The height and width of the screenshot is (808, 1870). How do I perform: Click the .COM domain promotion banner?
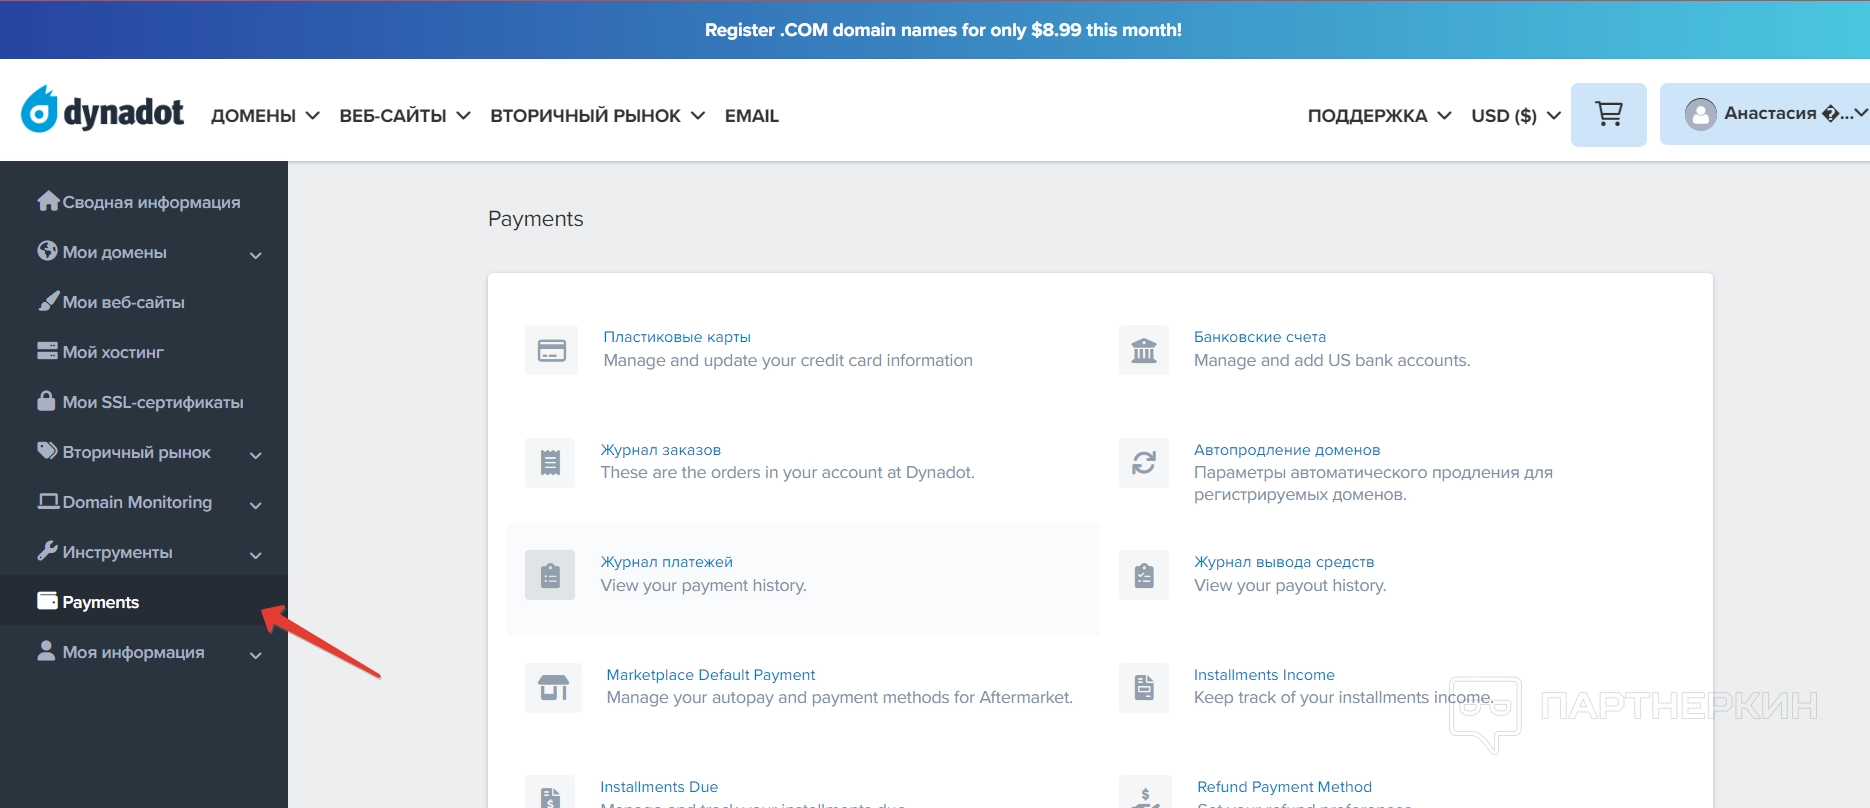tap(943, 30)
